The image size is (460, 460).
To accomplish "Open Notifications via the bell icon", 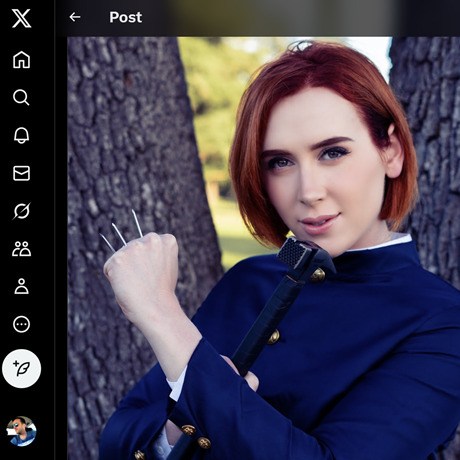I will point(22,135).
